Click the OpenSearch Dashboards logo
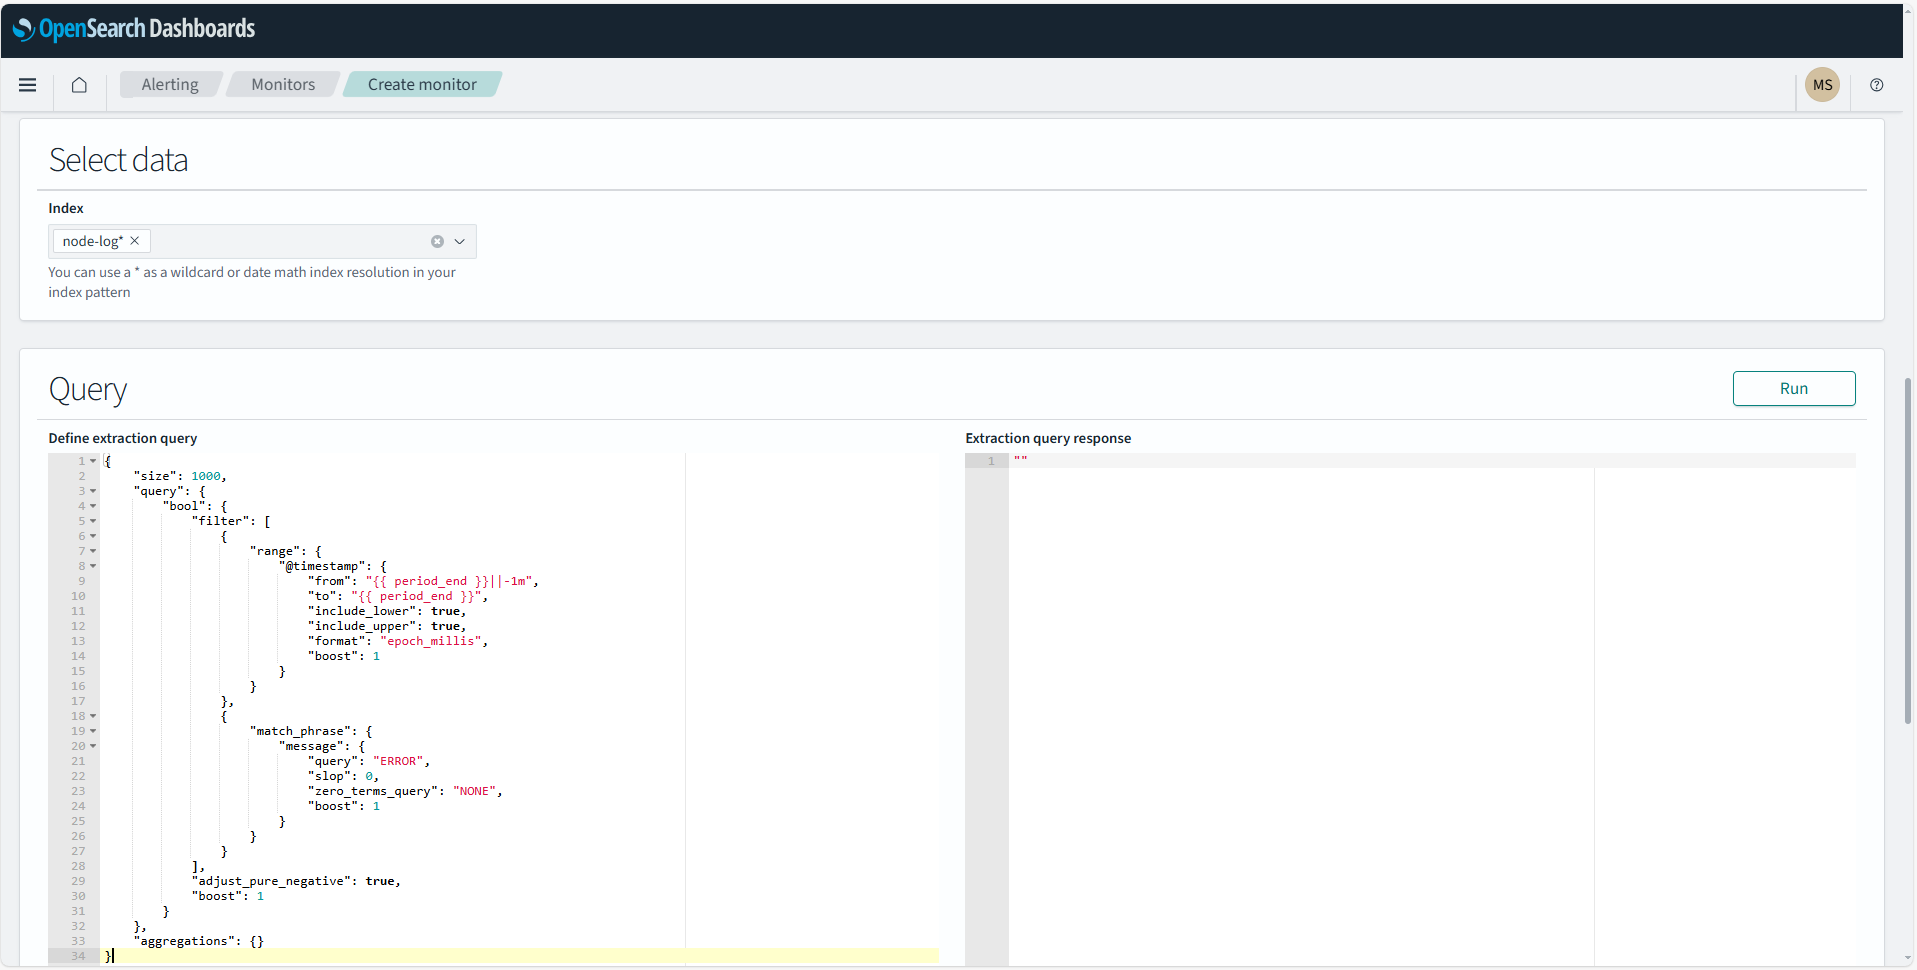The width and height of the screenshot is (1917, 970). (x=134, y=29)
